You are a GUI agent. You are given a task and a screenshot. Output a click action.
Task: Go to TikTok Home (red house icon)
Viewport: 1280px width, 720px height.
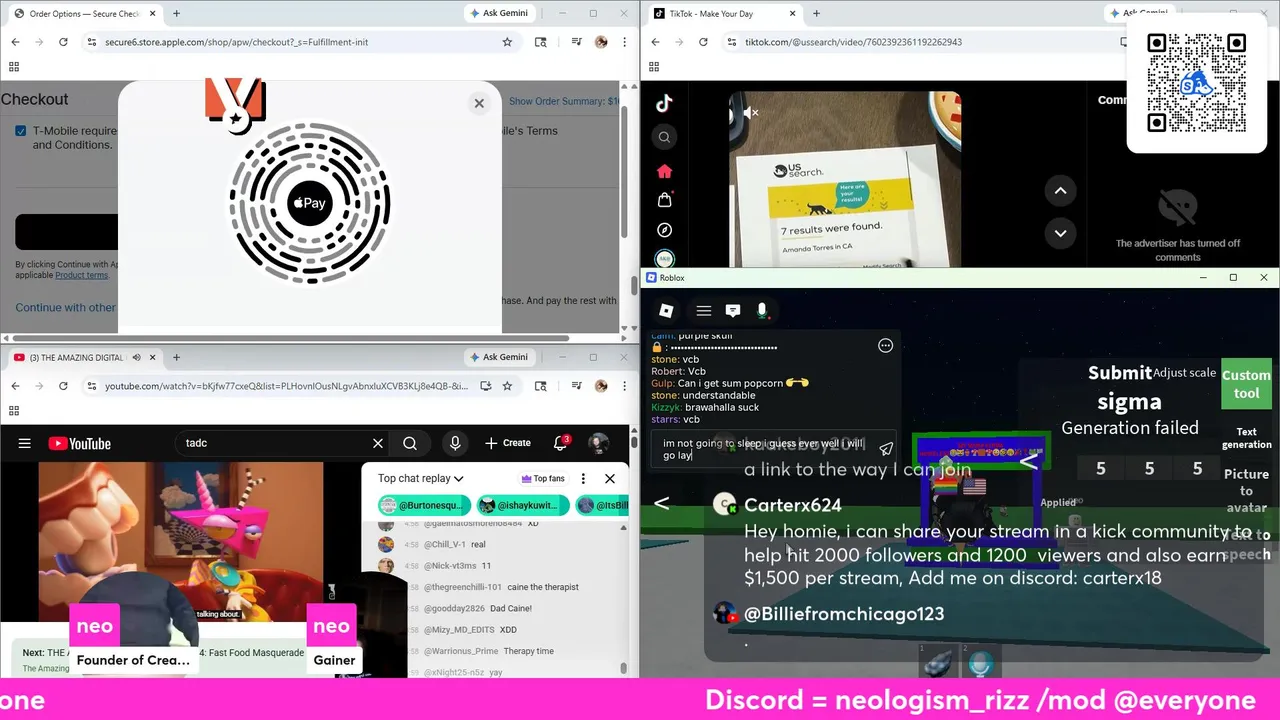tap(664, 171)
